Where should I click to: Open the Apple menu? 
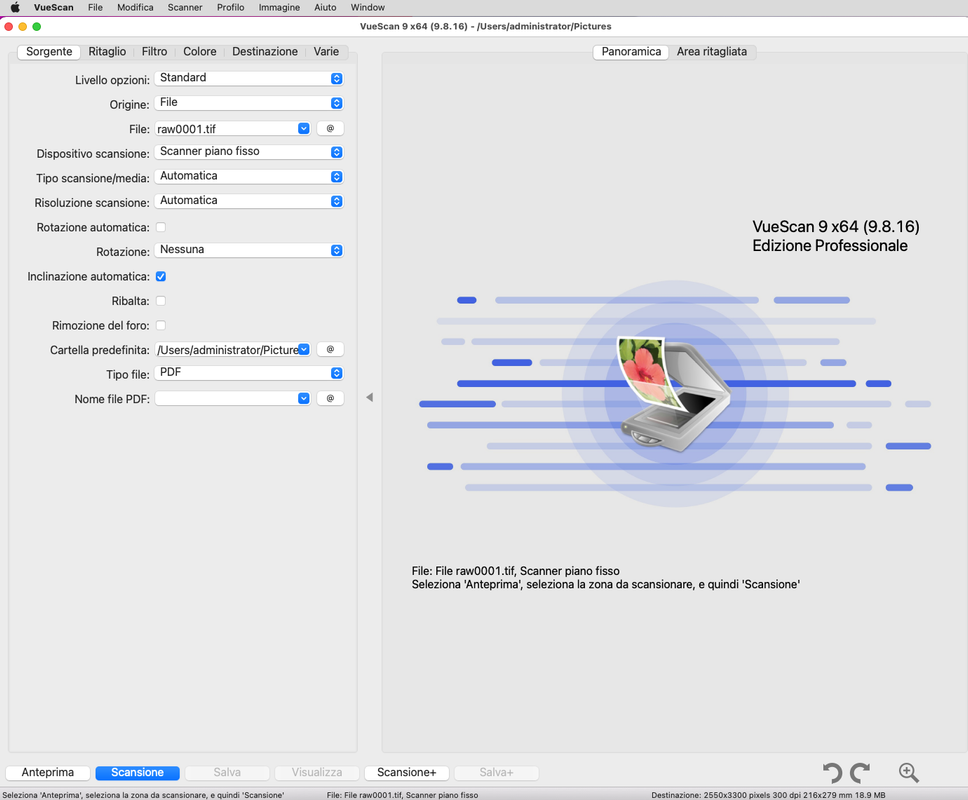pos(15,7)
